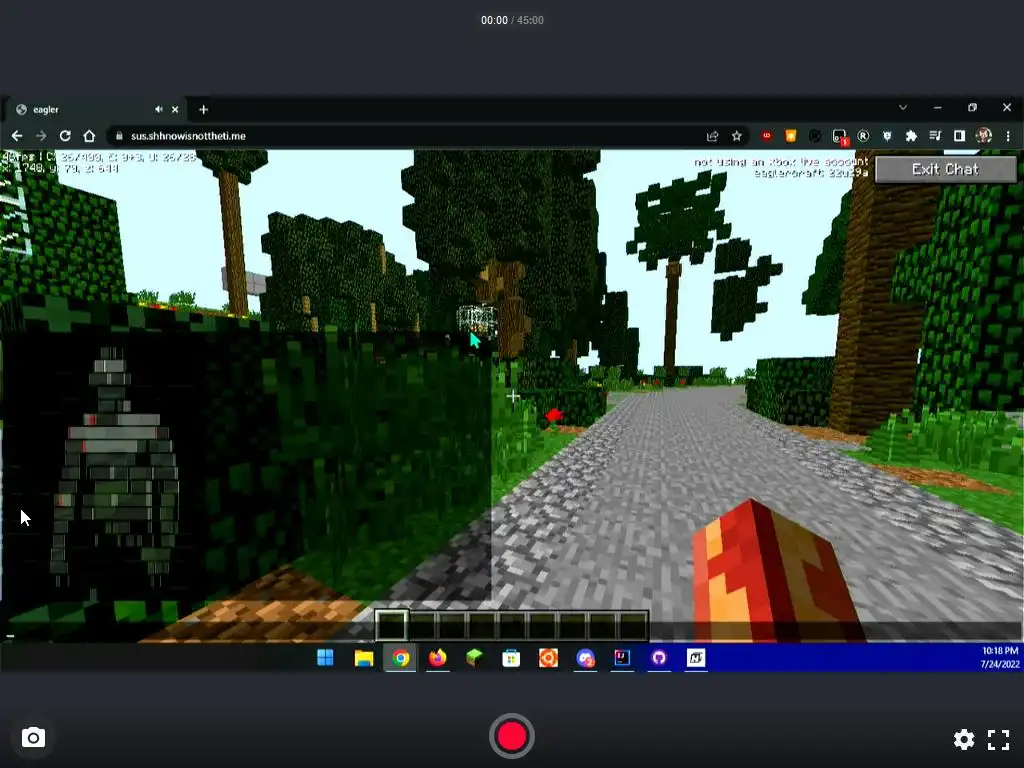Open the circled R extension icon

863,136
